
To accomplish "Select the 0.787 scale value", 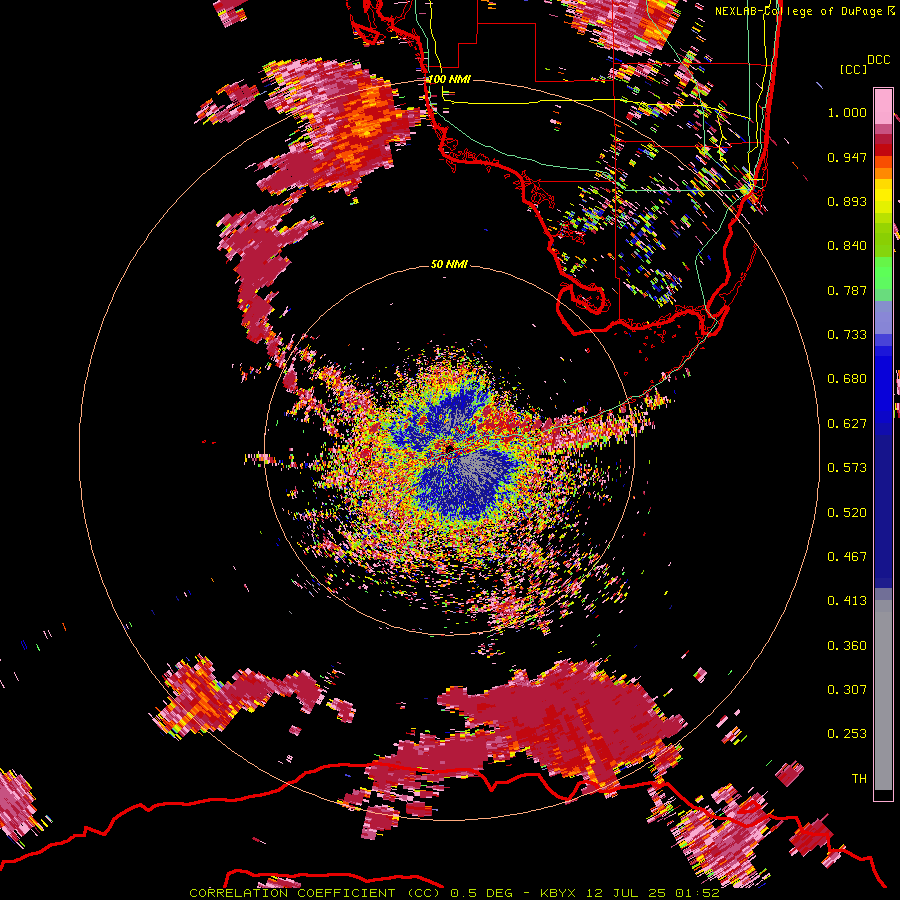I will [847, 290].
